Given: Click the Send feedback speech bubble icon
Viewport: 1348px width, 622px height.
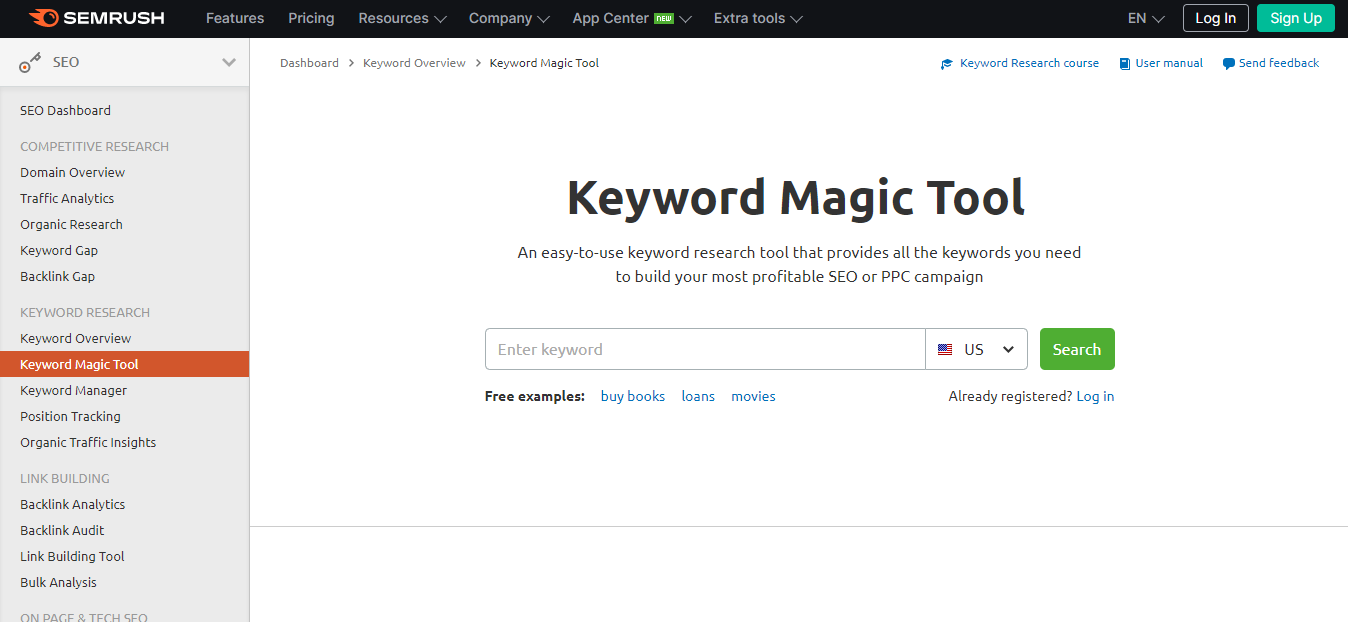Looking at the screenshot, I should 1228,64.
